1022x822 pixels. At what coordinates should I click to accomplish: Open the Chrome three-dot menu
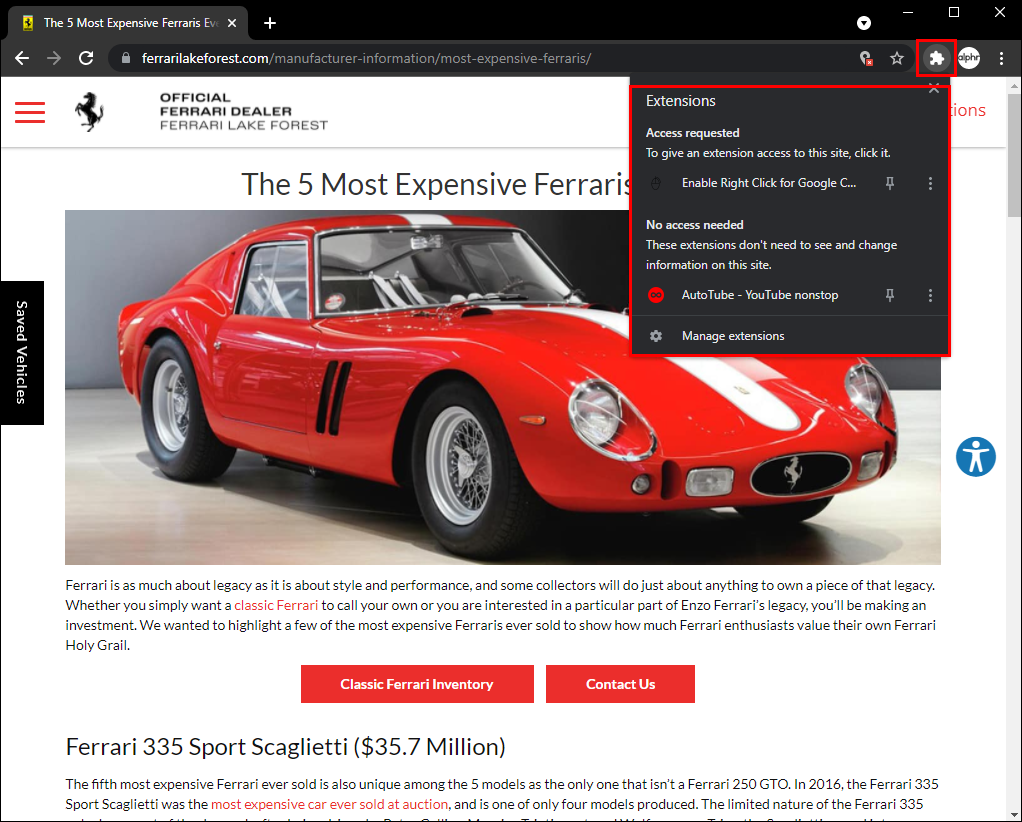[x=1001, y=58]
